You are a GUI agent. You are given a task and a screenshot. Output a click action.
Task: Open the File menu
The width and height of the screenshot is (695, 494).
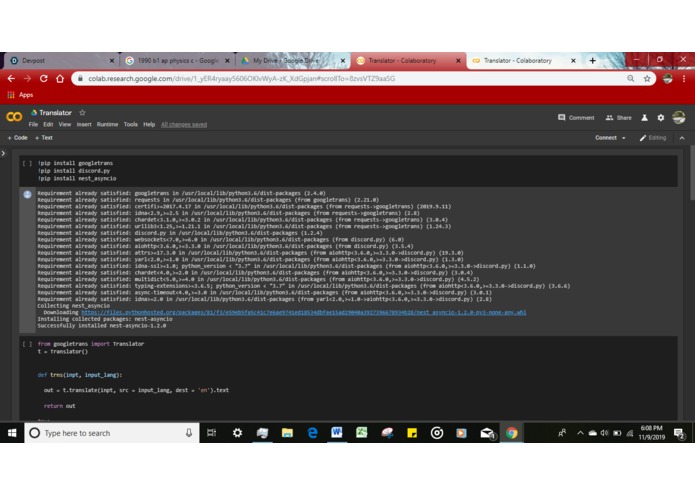33,124
